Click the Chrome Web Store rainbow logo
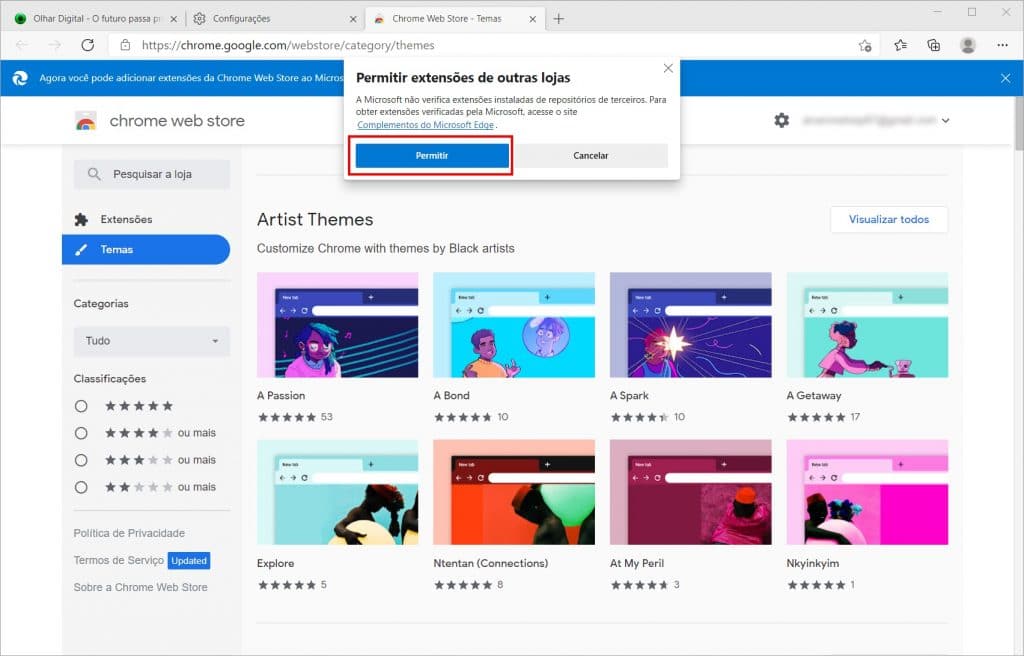 [x=86, y=121]
